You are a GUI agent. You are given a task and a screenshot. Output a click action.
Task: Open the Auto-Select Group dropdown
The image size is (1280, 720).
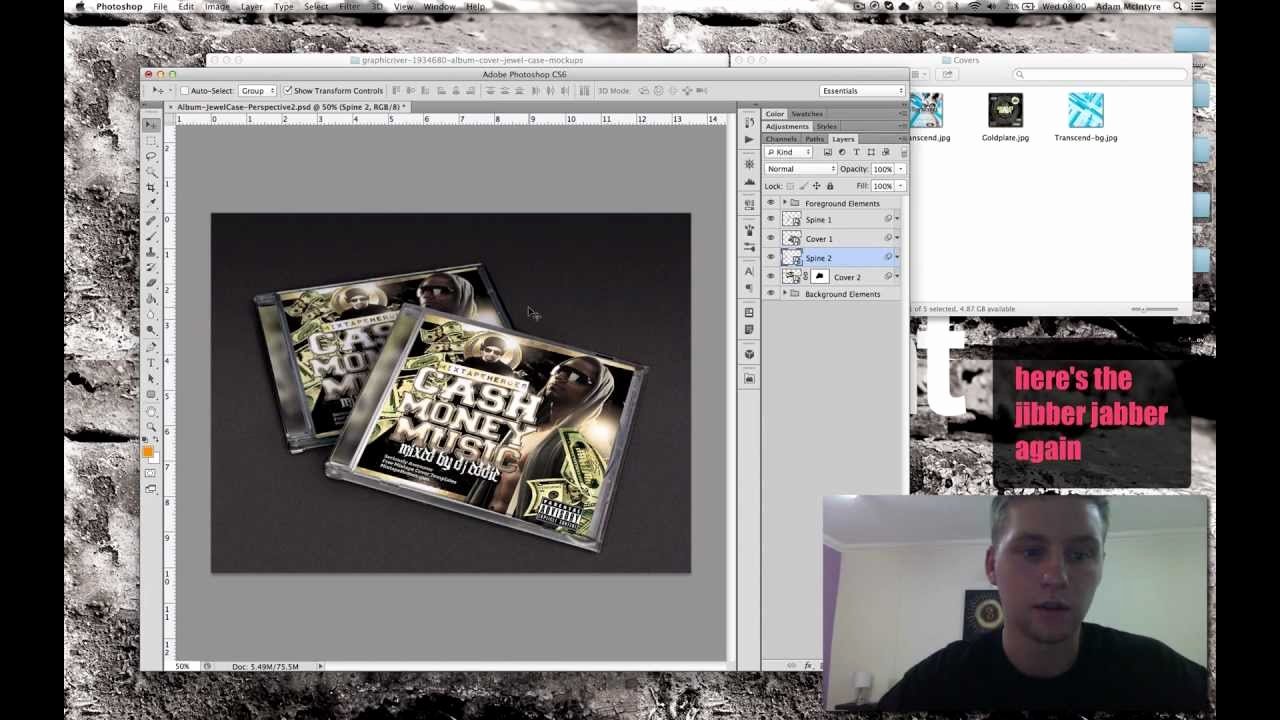click(257, 91)
